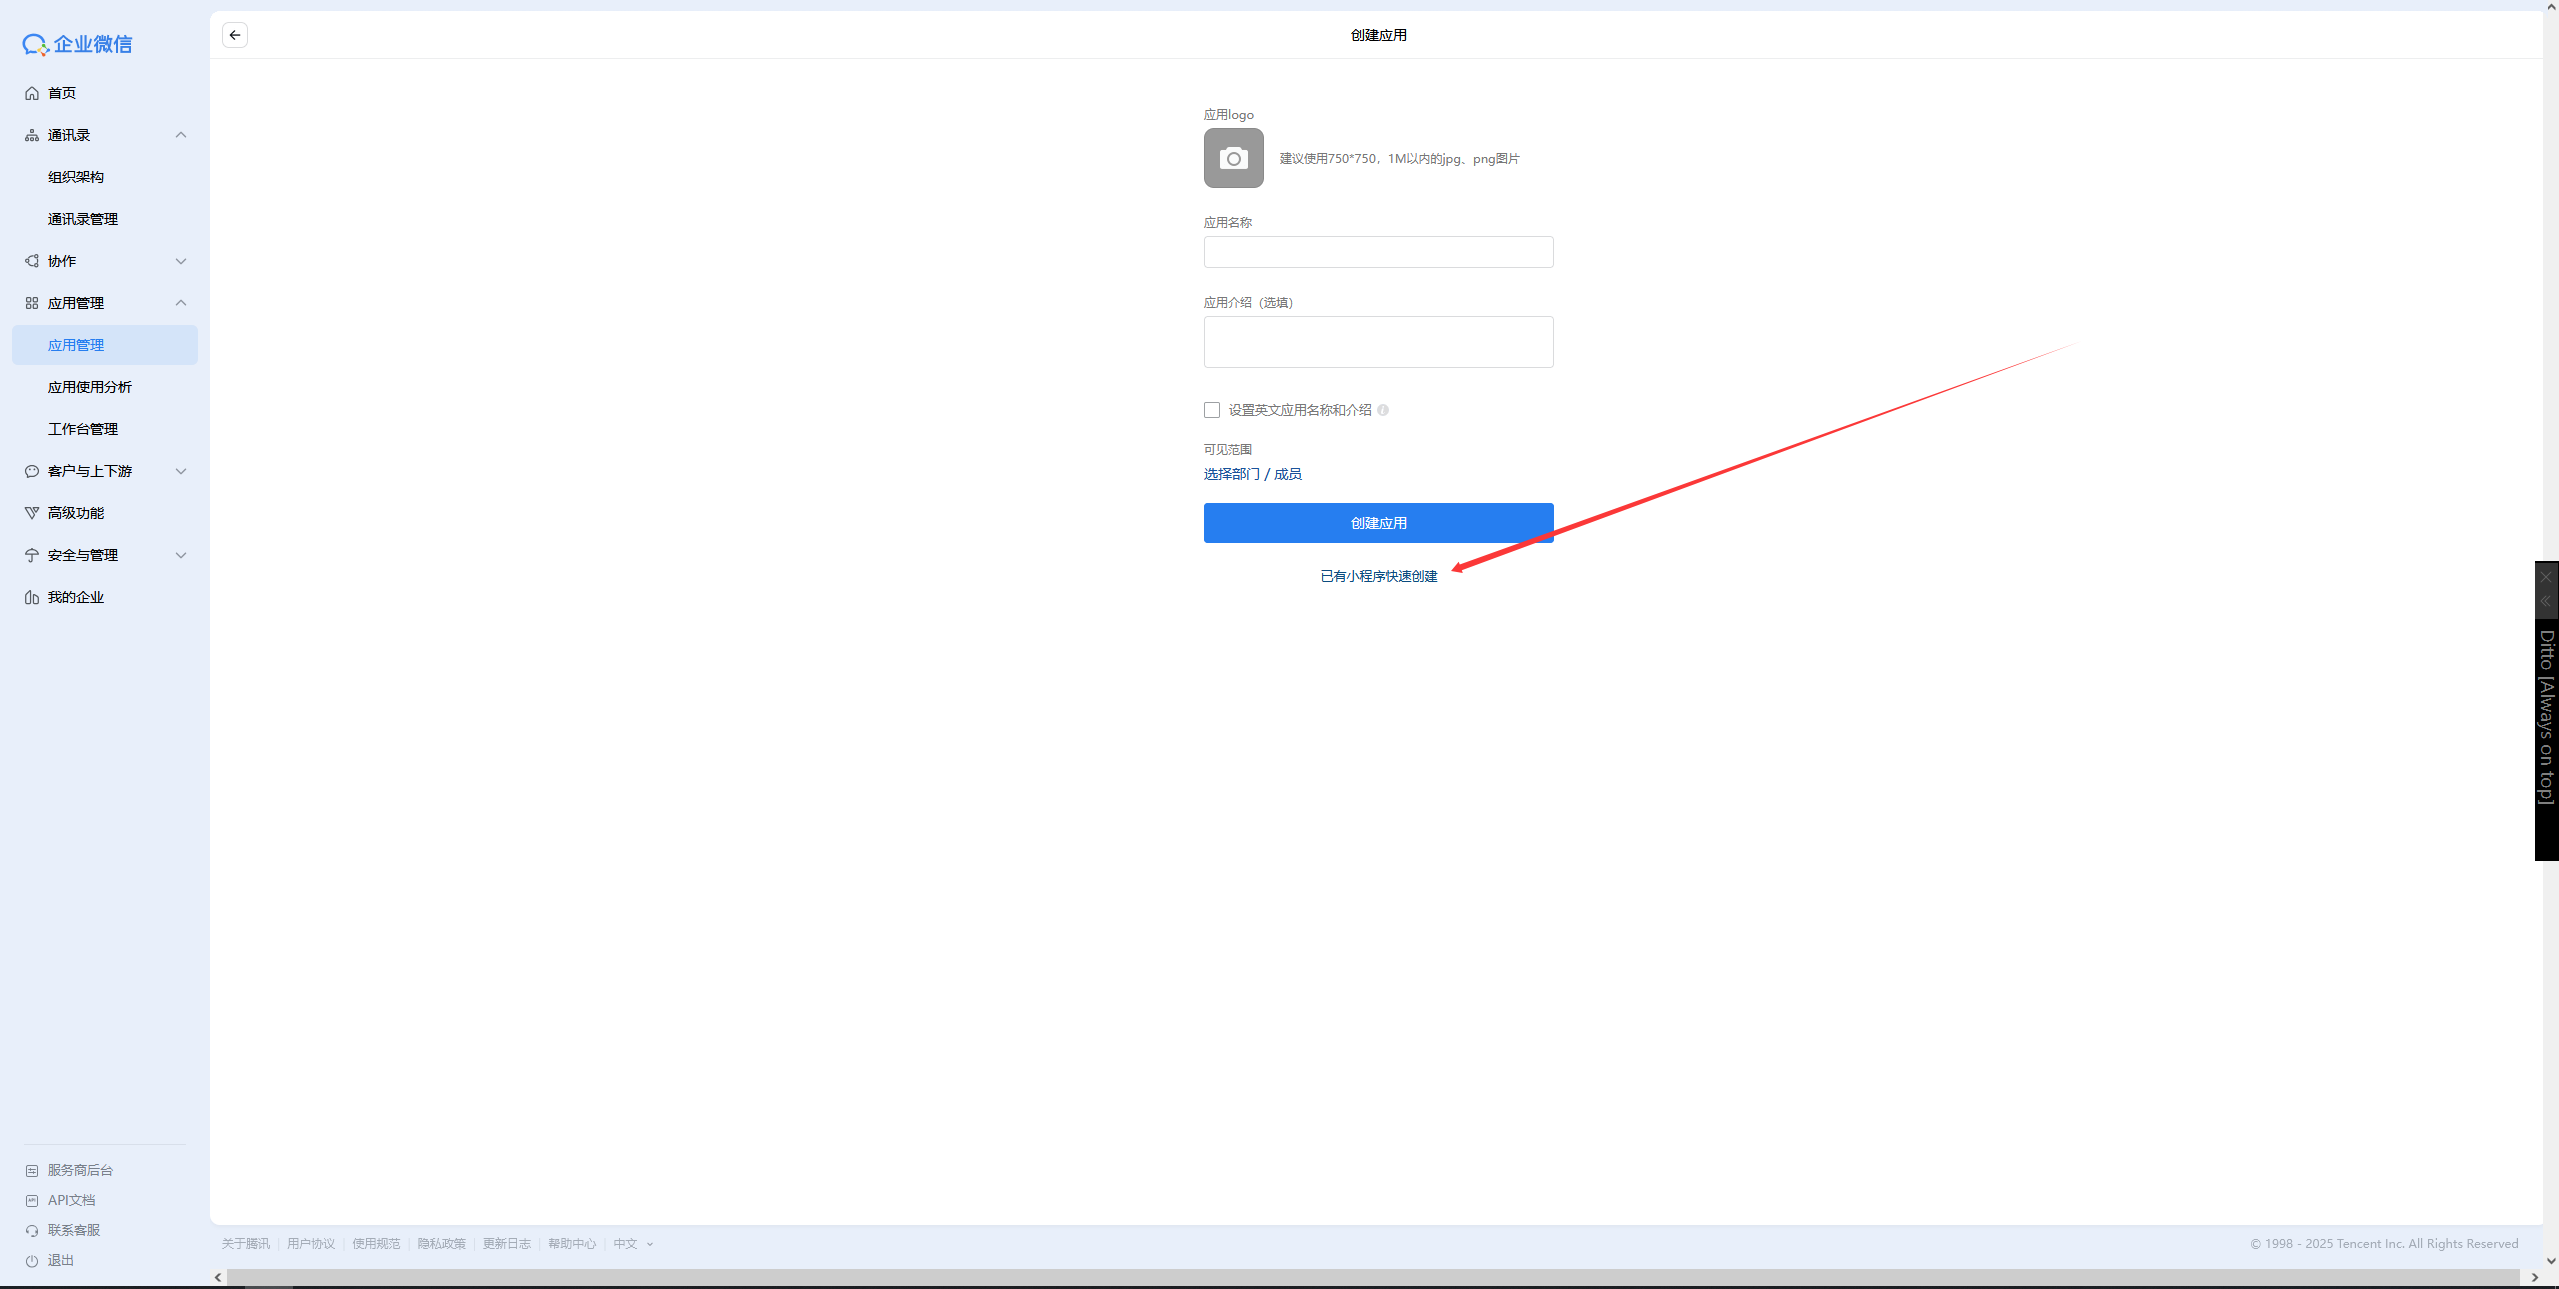The image size is (2559, 1289).
Task: Click 退出 logout at sidebar bottom
Action: (x=60, y=1260)
